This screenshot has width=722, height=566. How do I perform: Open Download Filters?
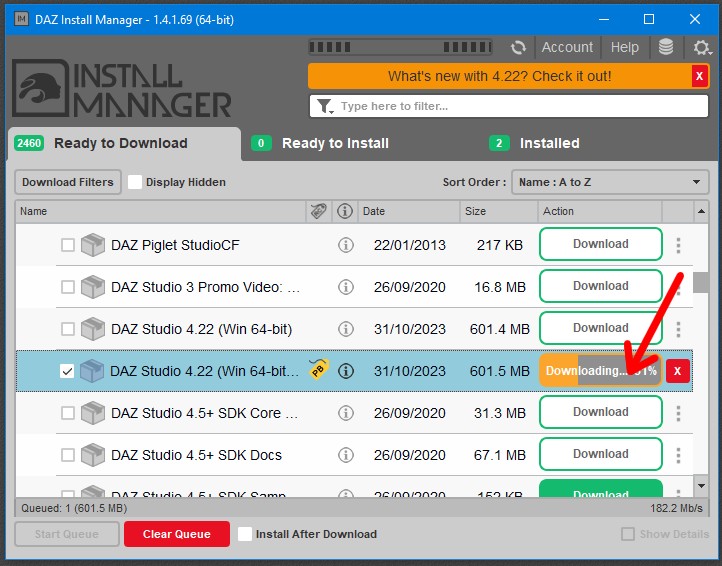68,182
